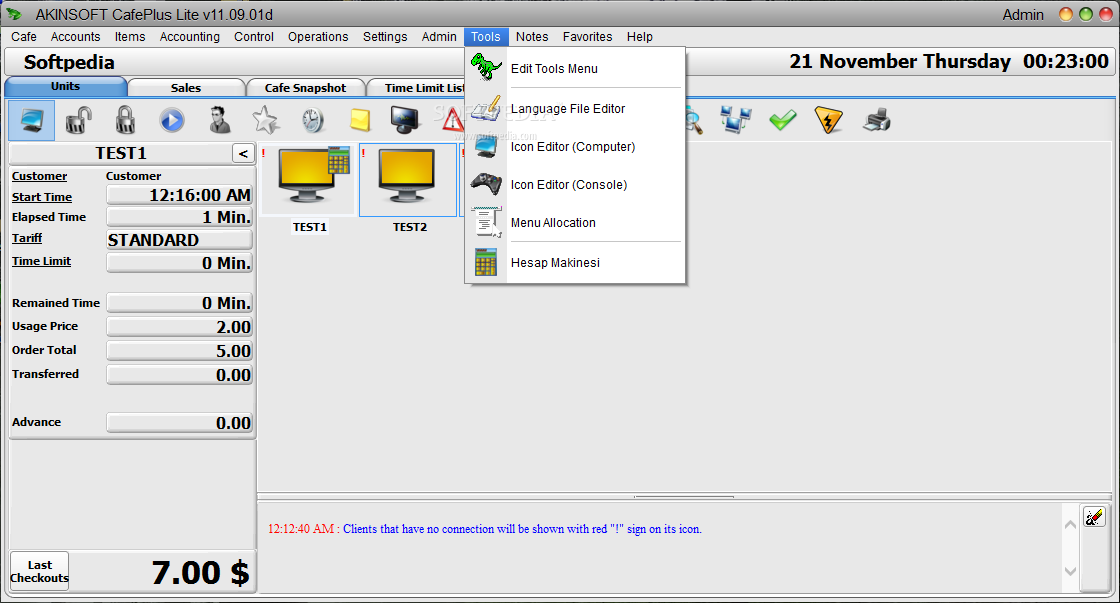Click the dinosaur icon for Edit Tools Menu
The height and width of the screenshot is (603, 1120).
486,68
